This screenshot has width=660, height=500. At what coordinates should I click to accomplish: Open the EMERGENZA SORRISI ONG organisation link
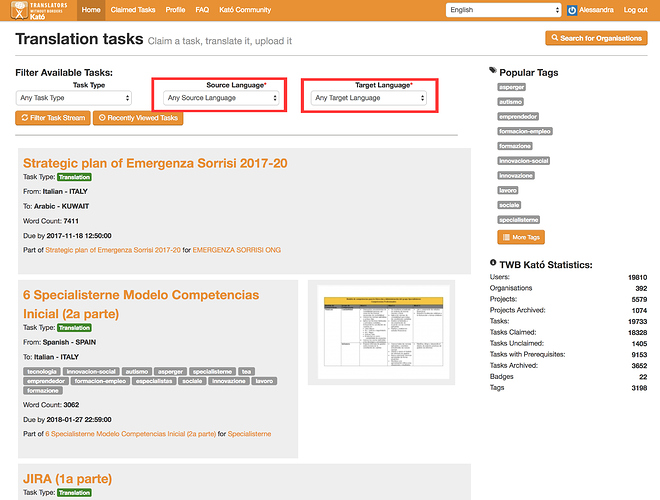(x=237, y=250)
